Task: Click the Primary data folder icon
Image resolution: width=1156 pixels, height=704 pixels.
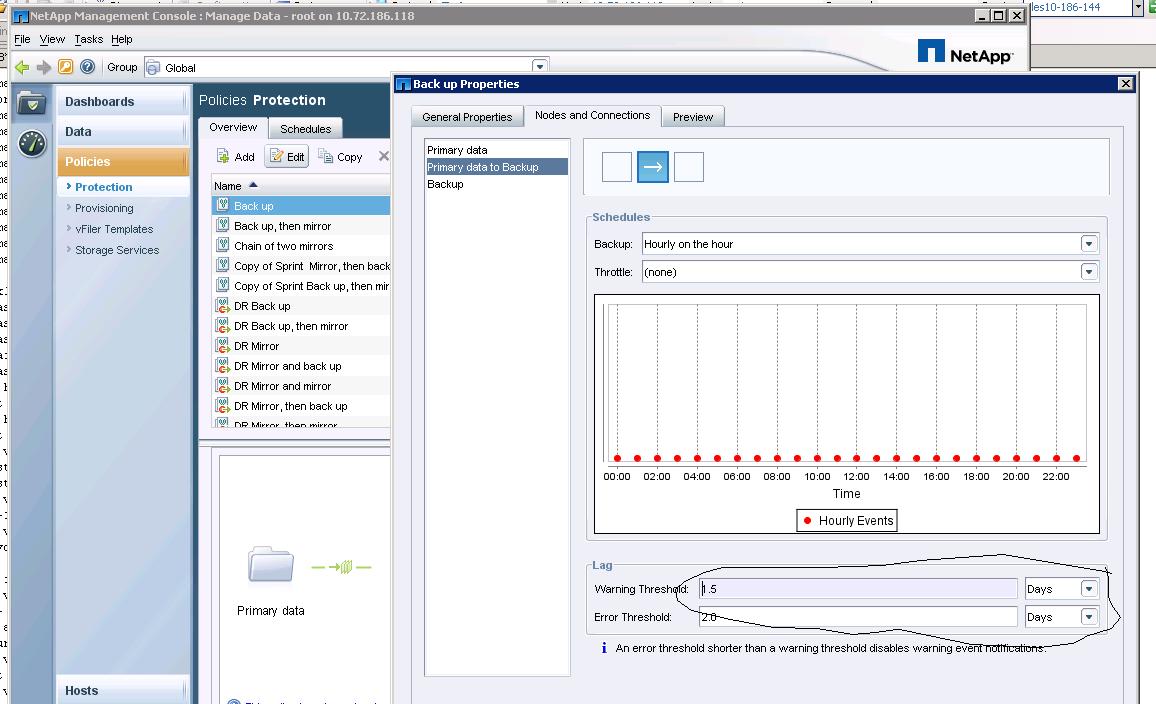Action: click(271, 565)
